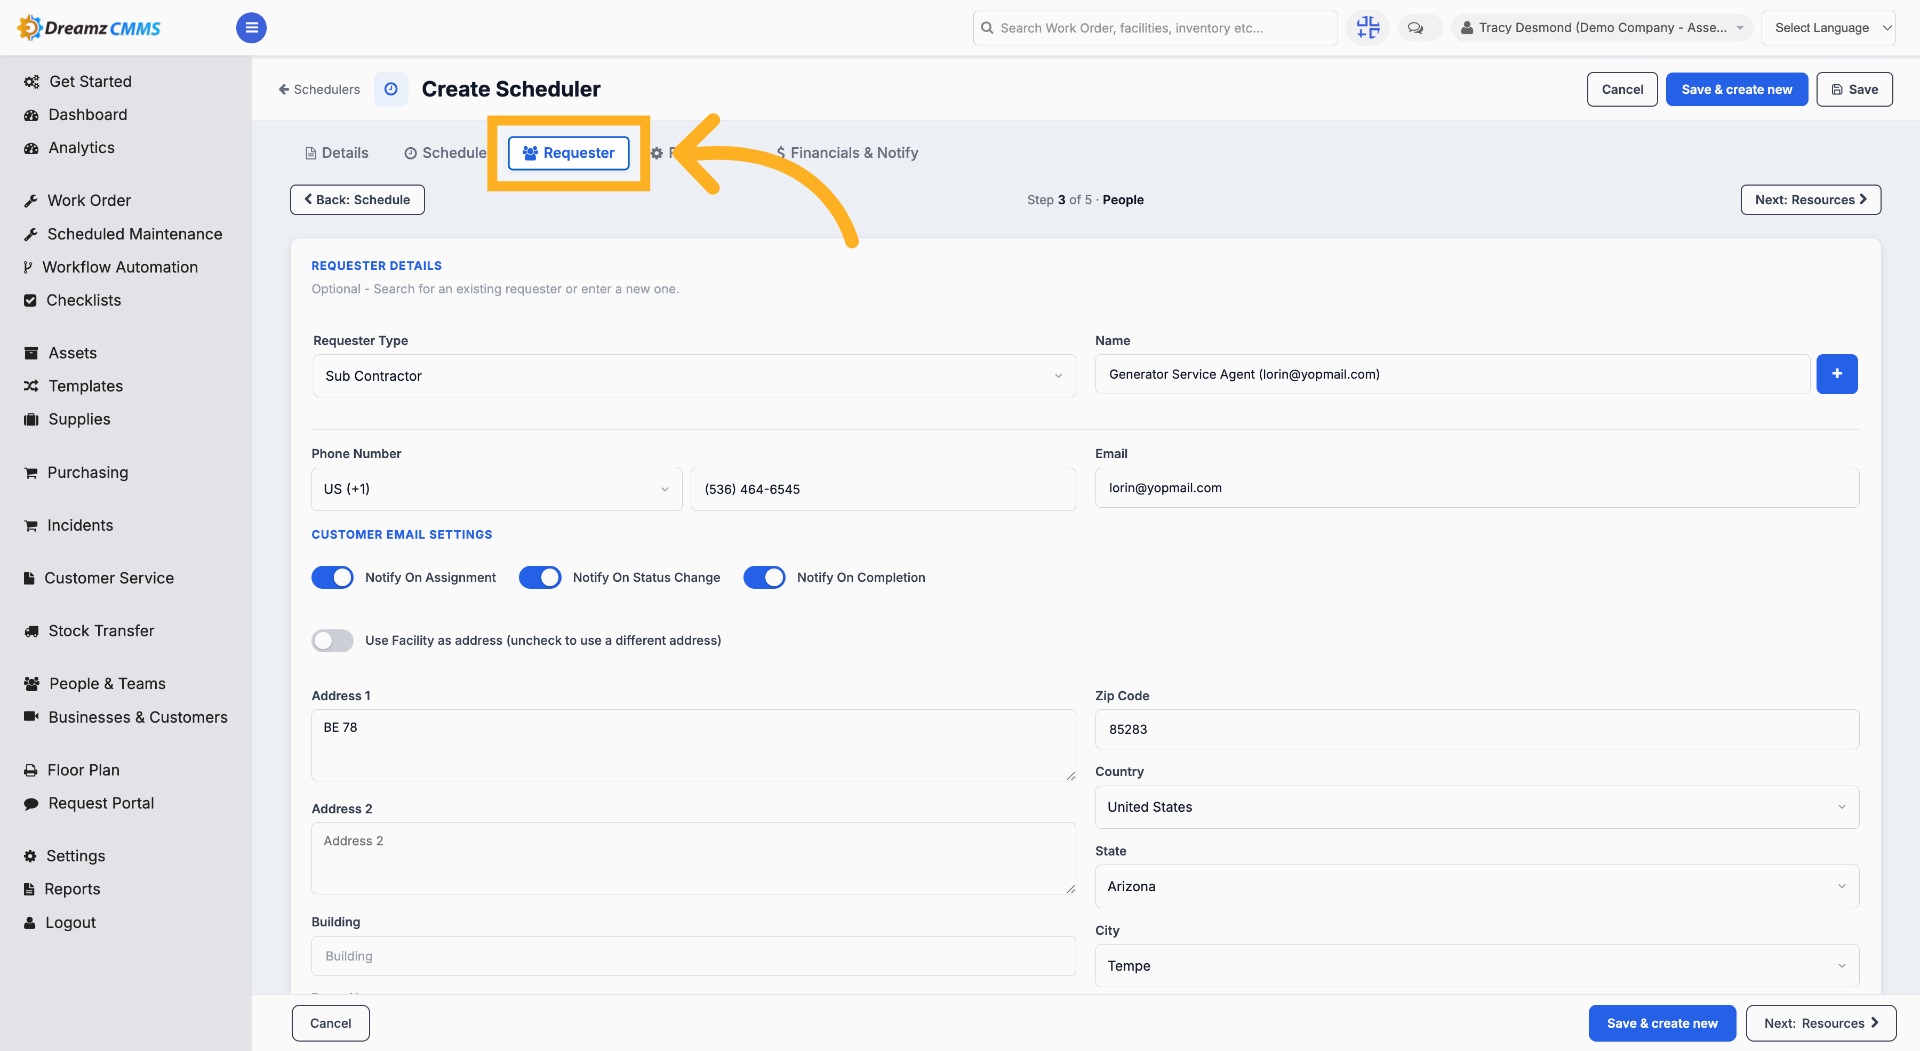Open the State dropdown showing Arizona
1920x1051 pixels.
(1477, 886)
